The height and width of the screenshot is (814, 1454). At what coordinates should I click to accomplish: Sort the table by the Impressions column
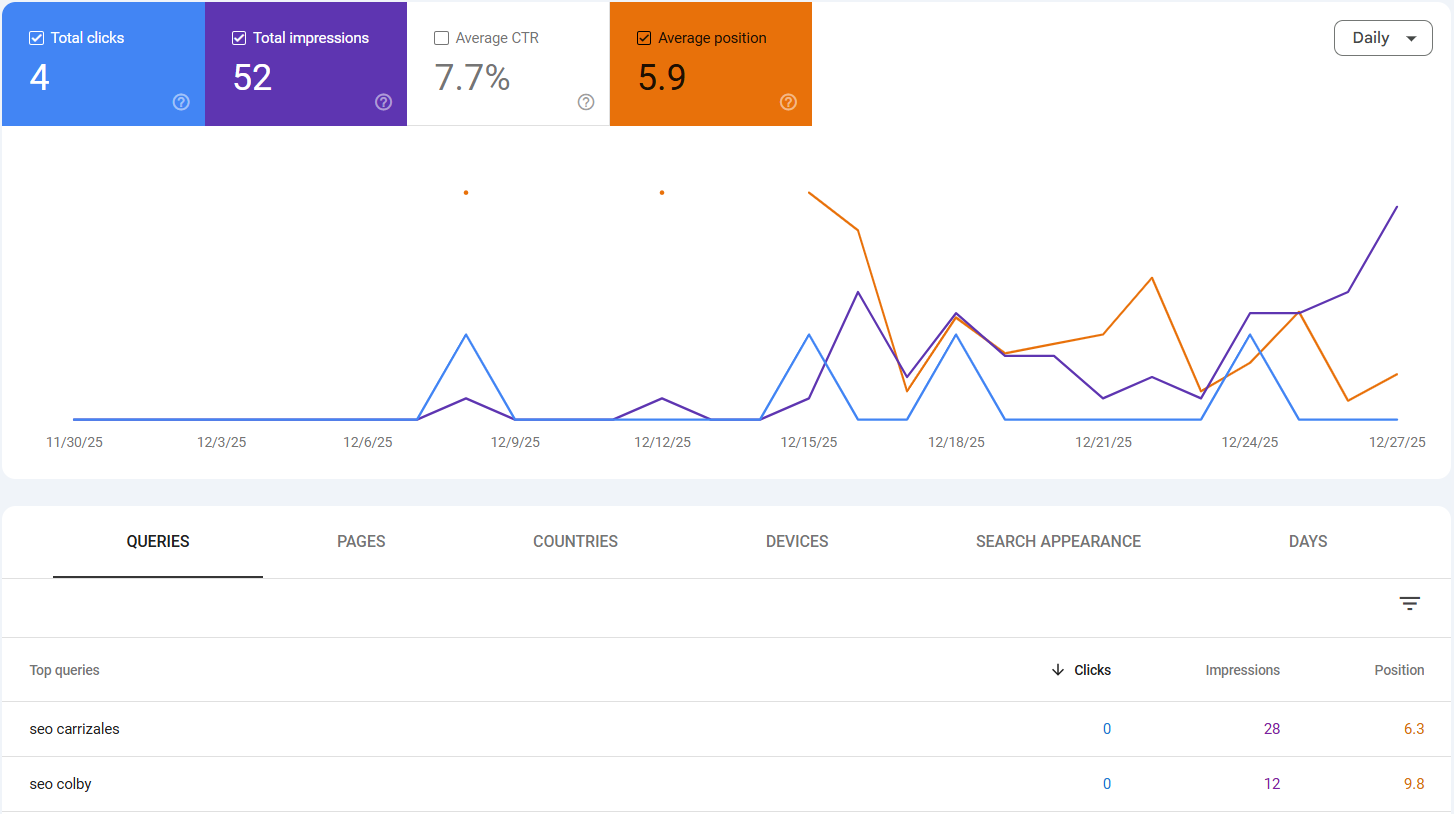click(x=1242, y=670)
